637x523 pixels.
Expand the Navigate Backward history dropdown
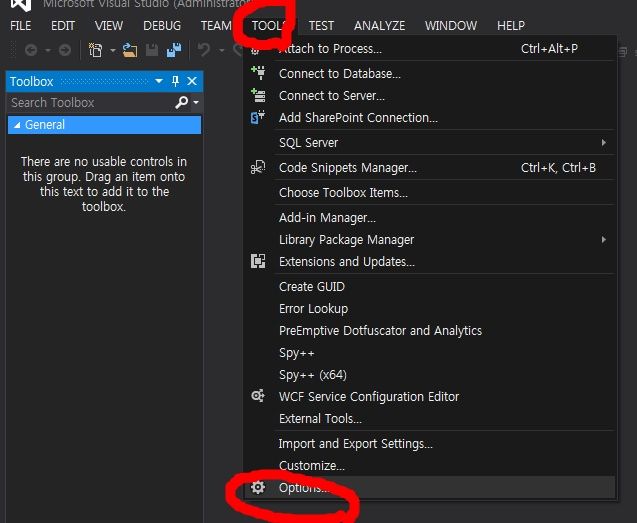[48, 50]
